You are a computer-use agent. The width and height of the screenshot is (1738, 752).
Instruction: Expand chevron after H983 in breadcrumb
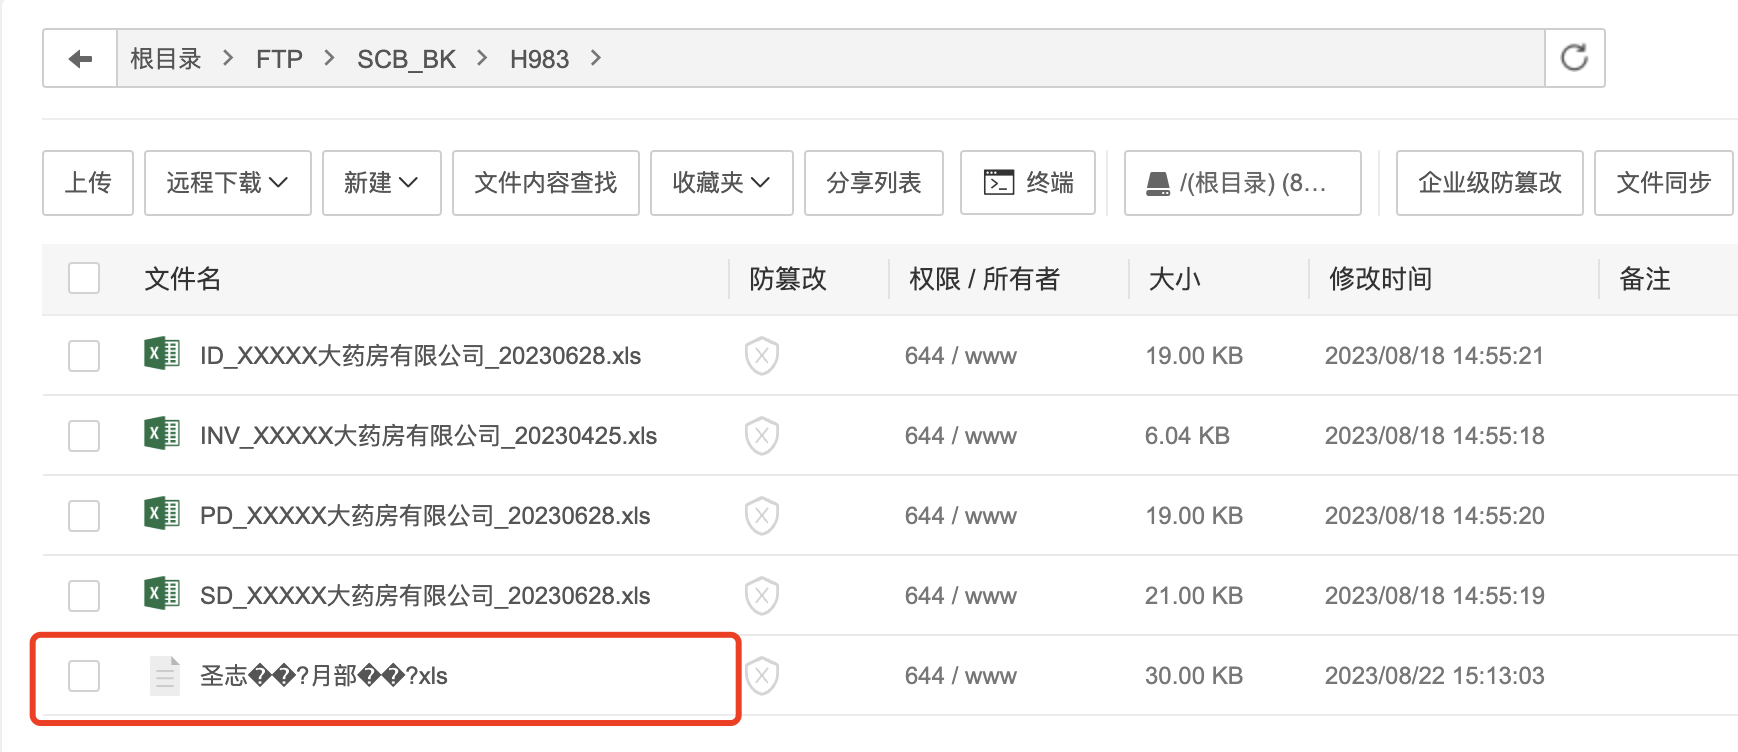click(x=596, y=58)
